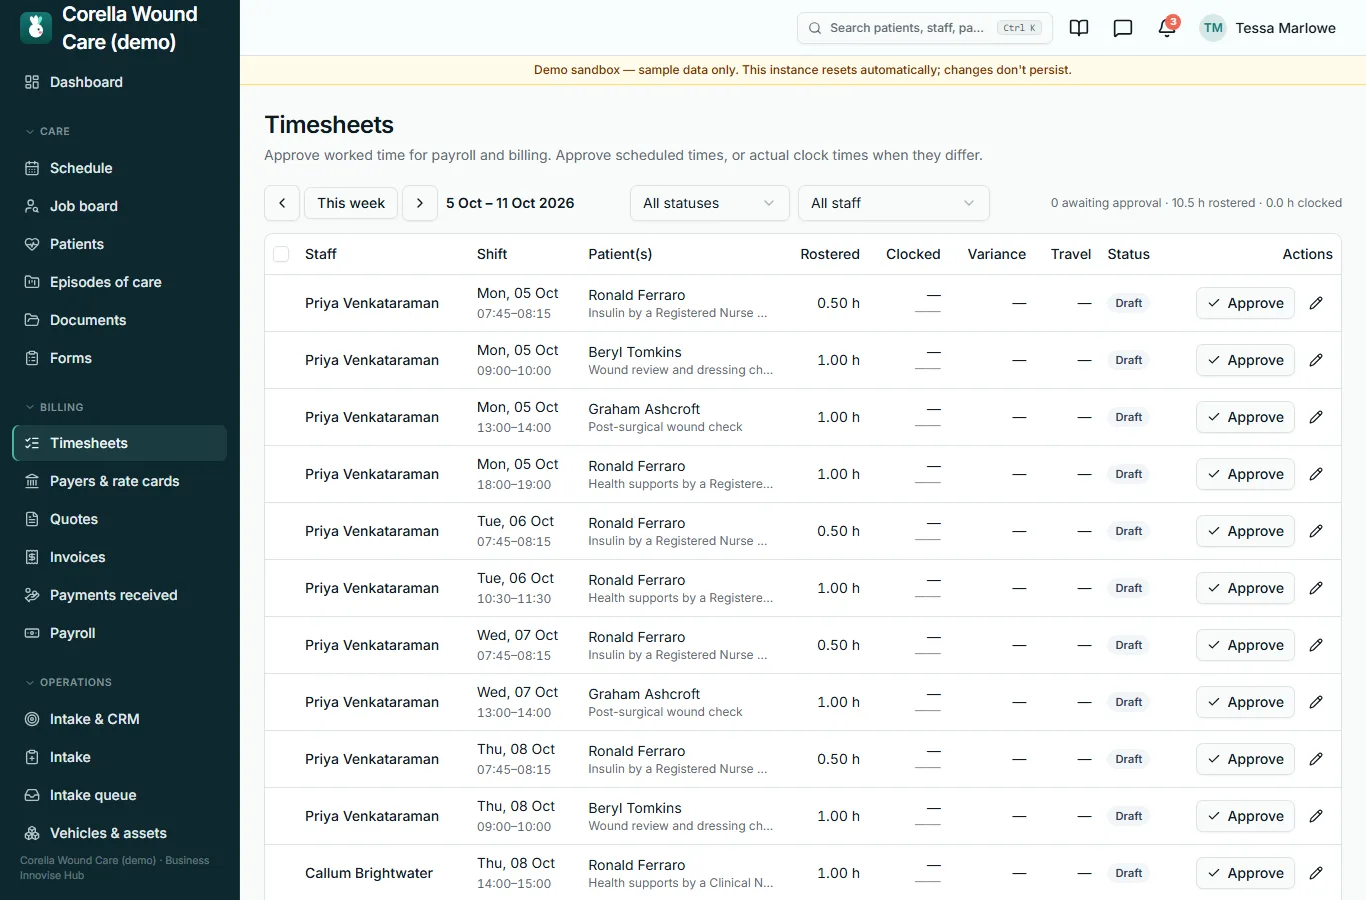
Task: Click the Variance column header
Action: coord(996,254)
